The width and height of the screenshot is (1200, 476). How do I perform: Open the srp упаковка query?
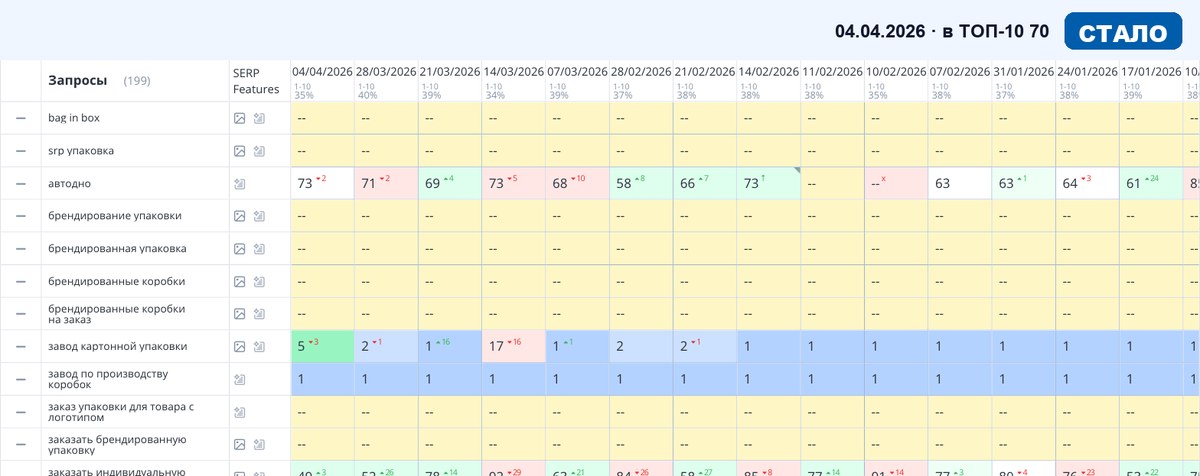[x=81, y=151]
